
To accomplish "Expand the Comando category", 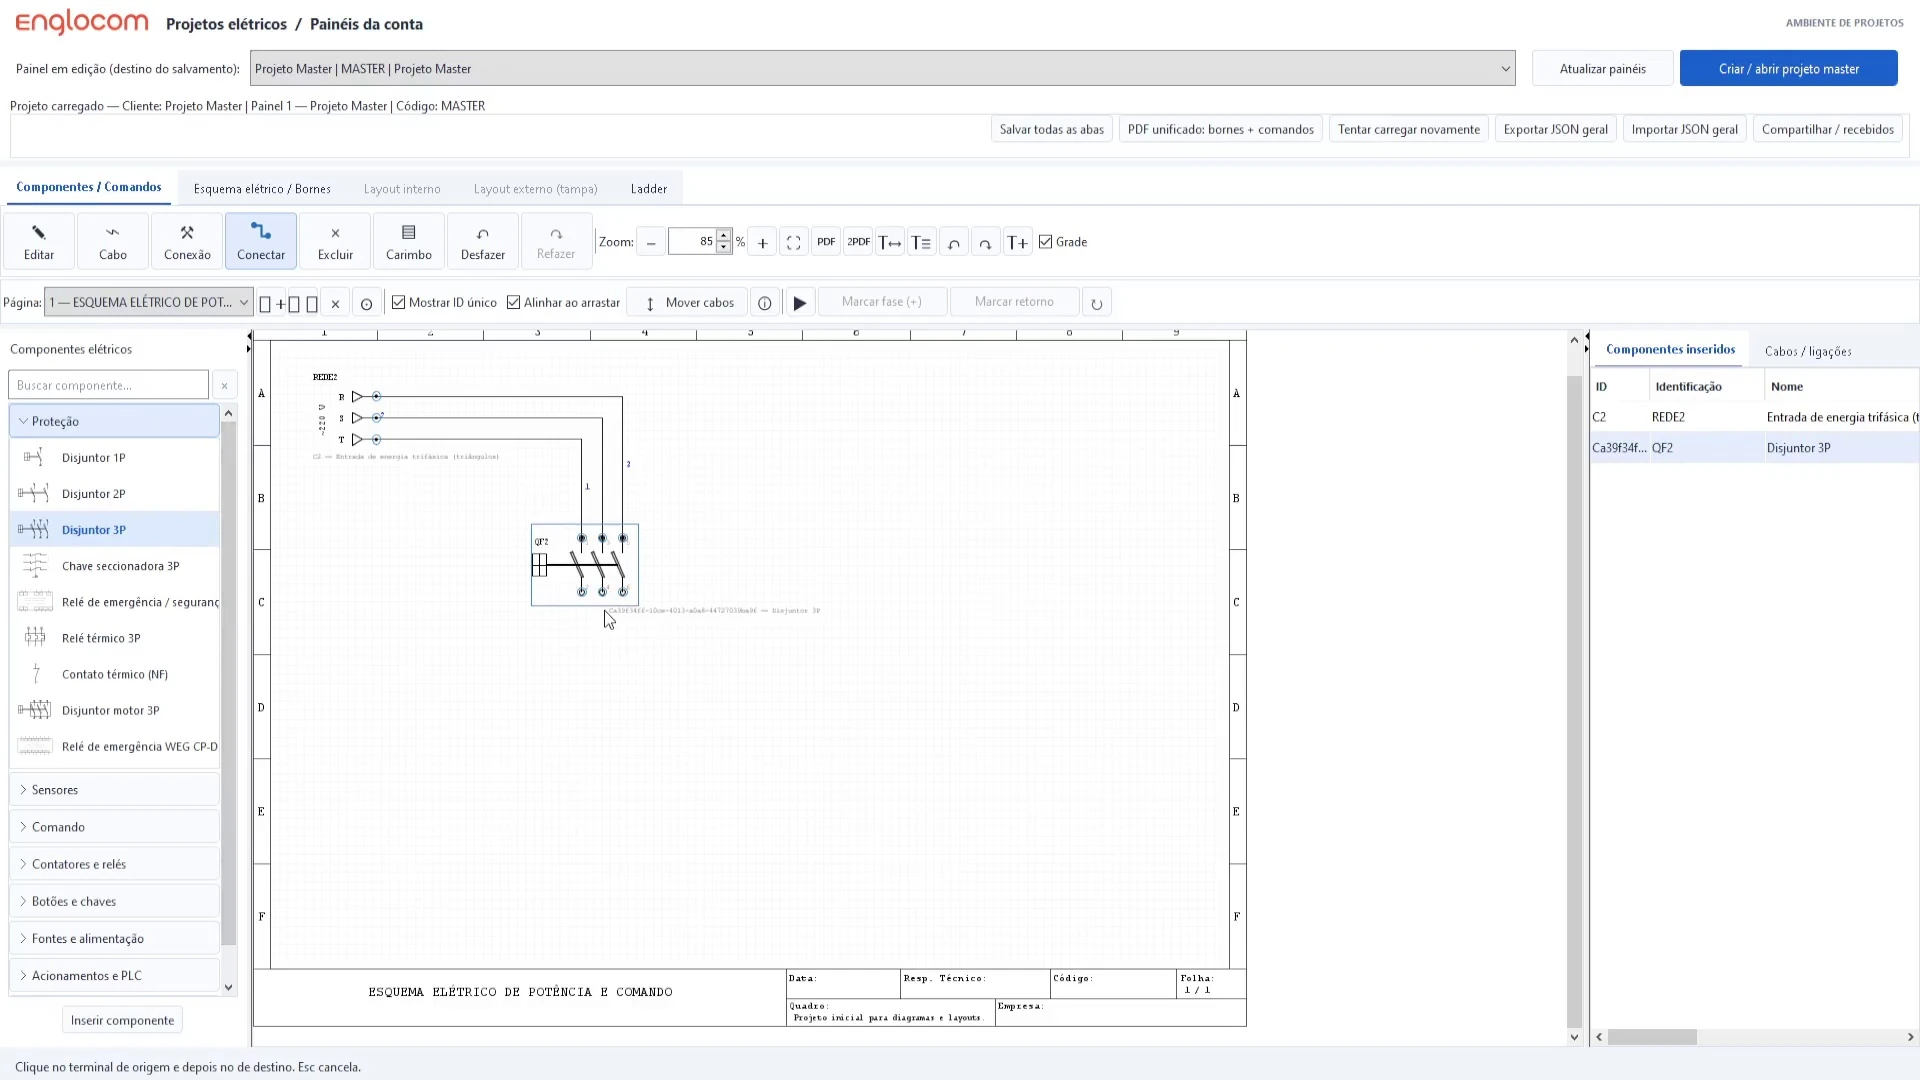I will 114,827.
